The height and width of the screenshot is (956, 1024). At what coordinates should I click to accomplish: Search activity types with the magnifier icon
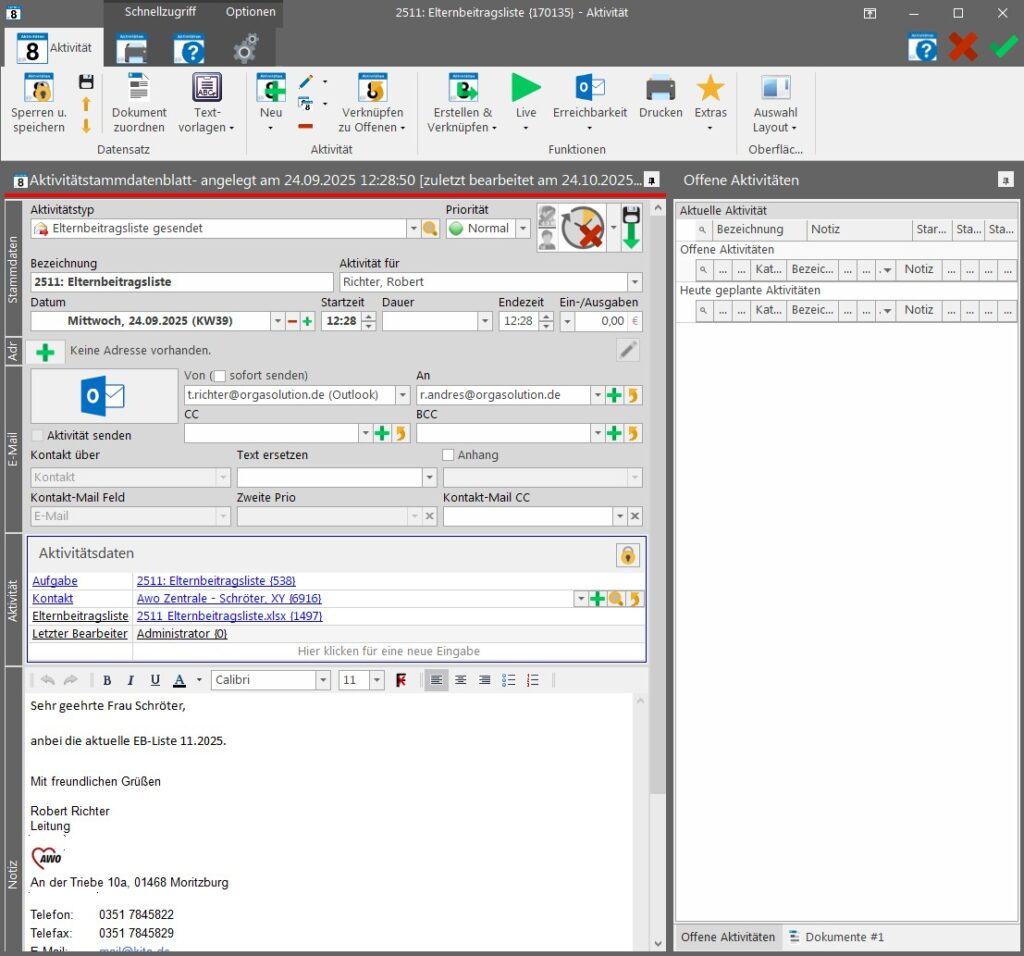[430, 229]
